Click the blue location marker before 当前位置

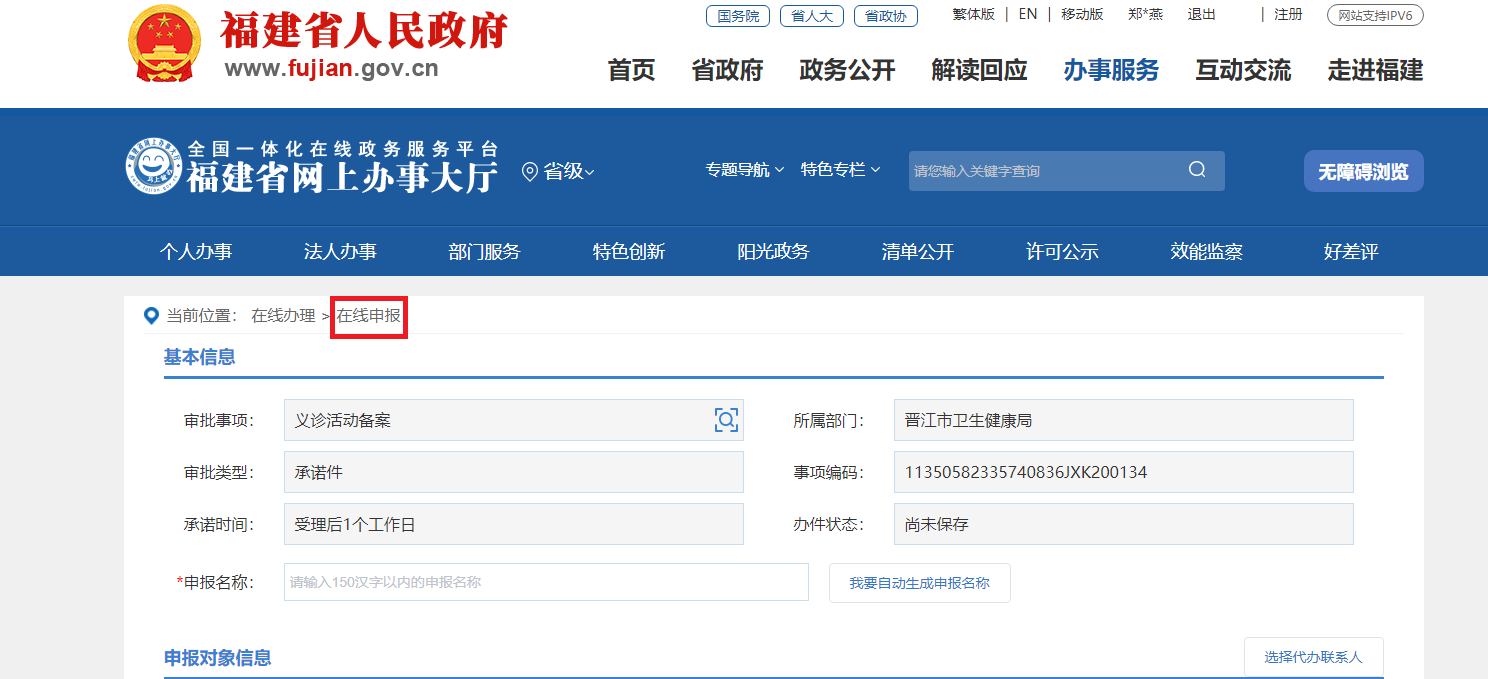(x=151, y=316)
